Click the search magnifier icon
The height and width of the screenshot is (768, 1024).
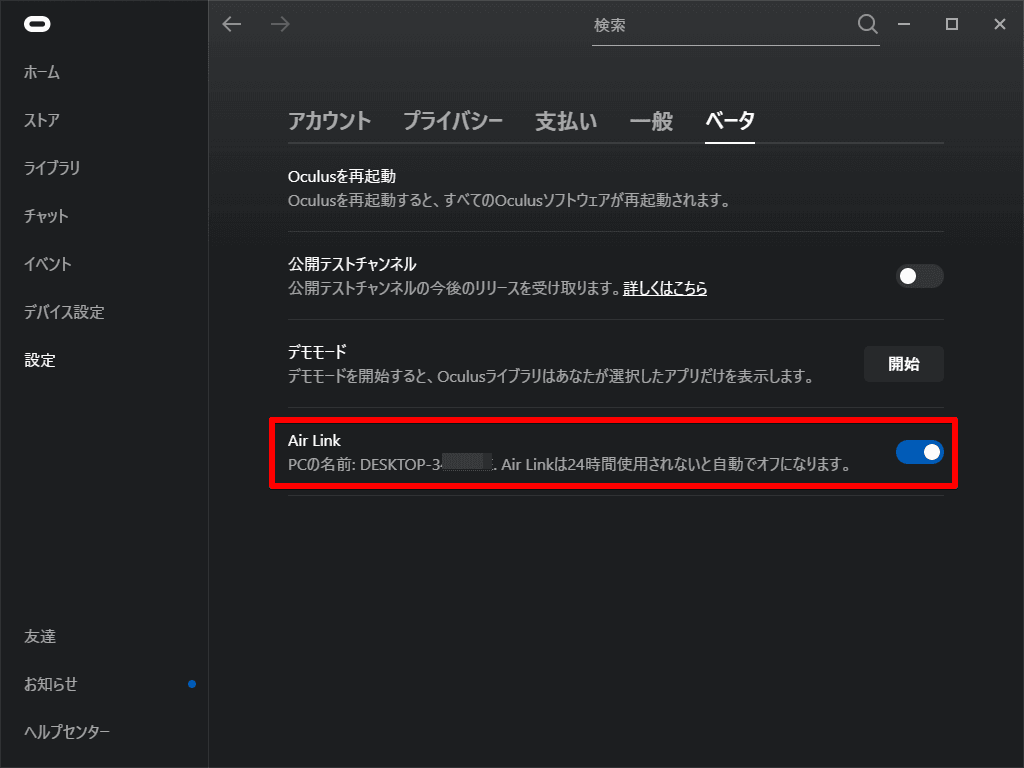point(867,24)
